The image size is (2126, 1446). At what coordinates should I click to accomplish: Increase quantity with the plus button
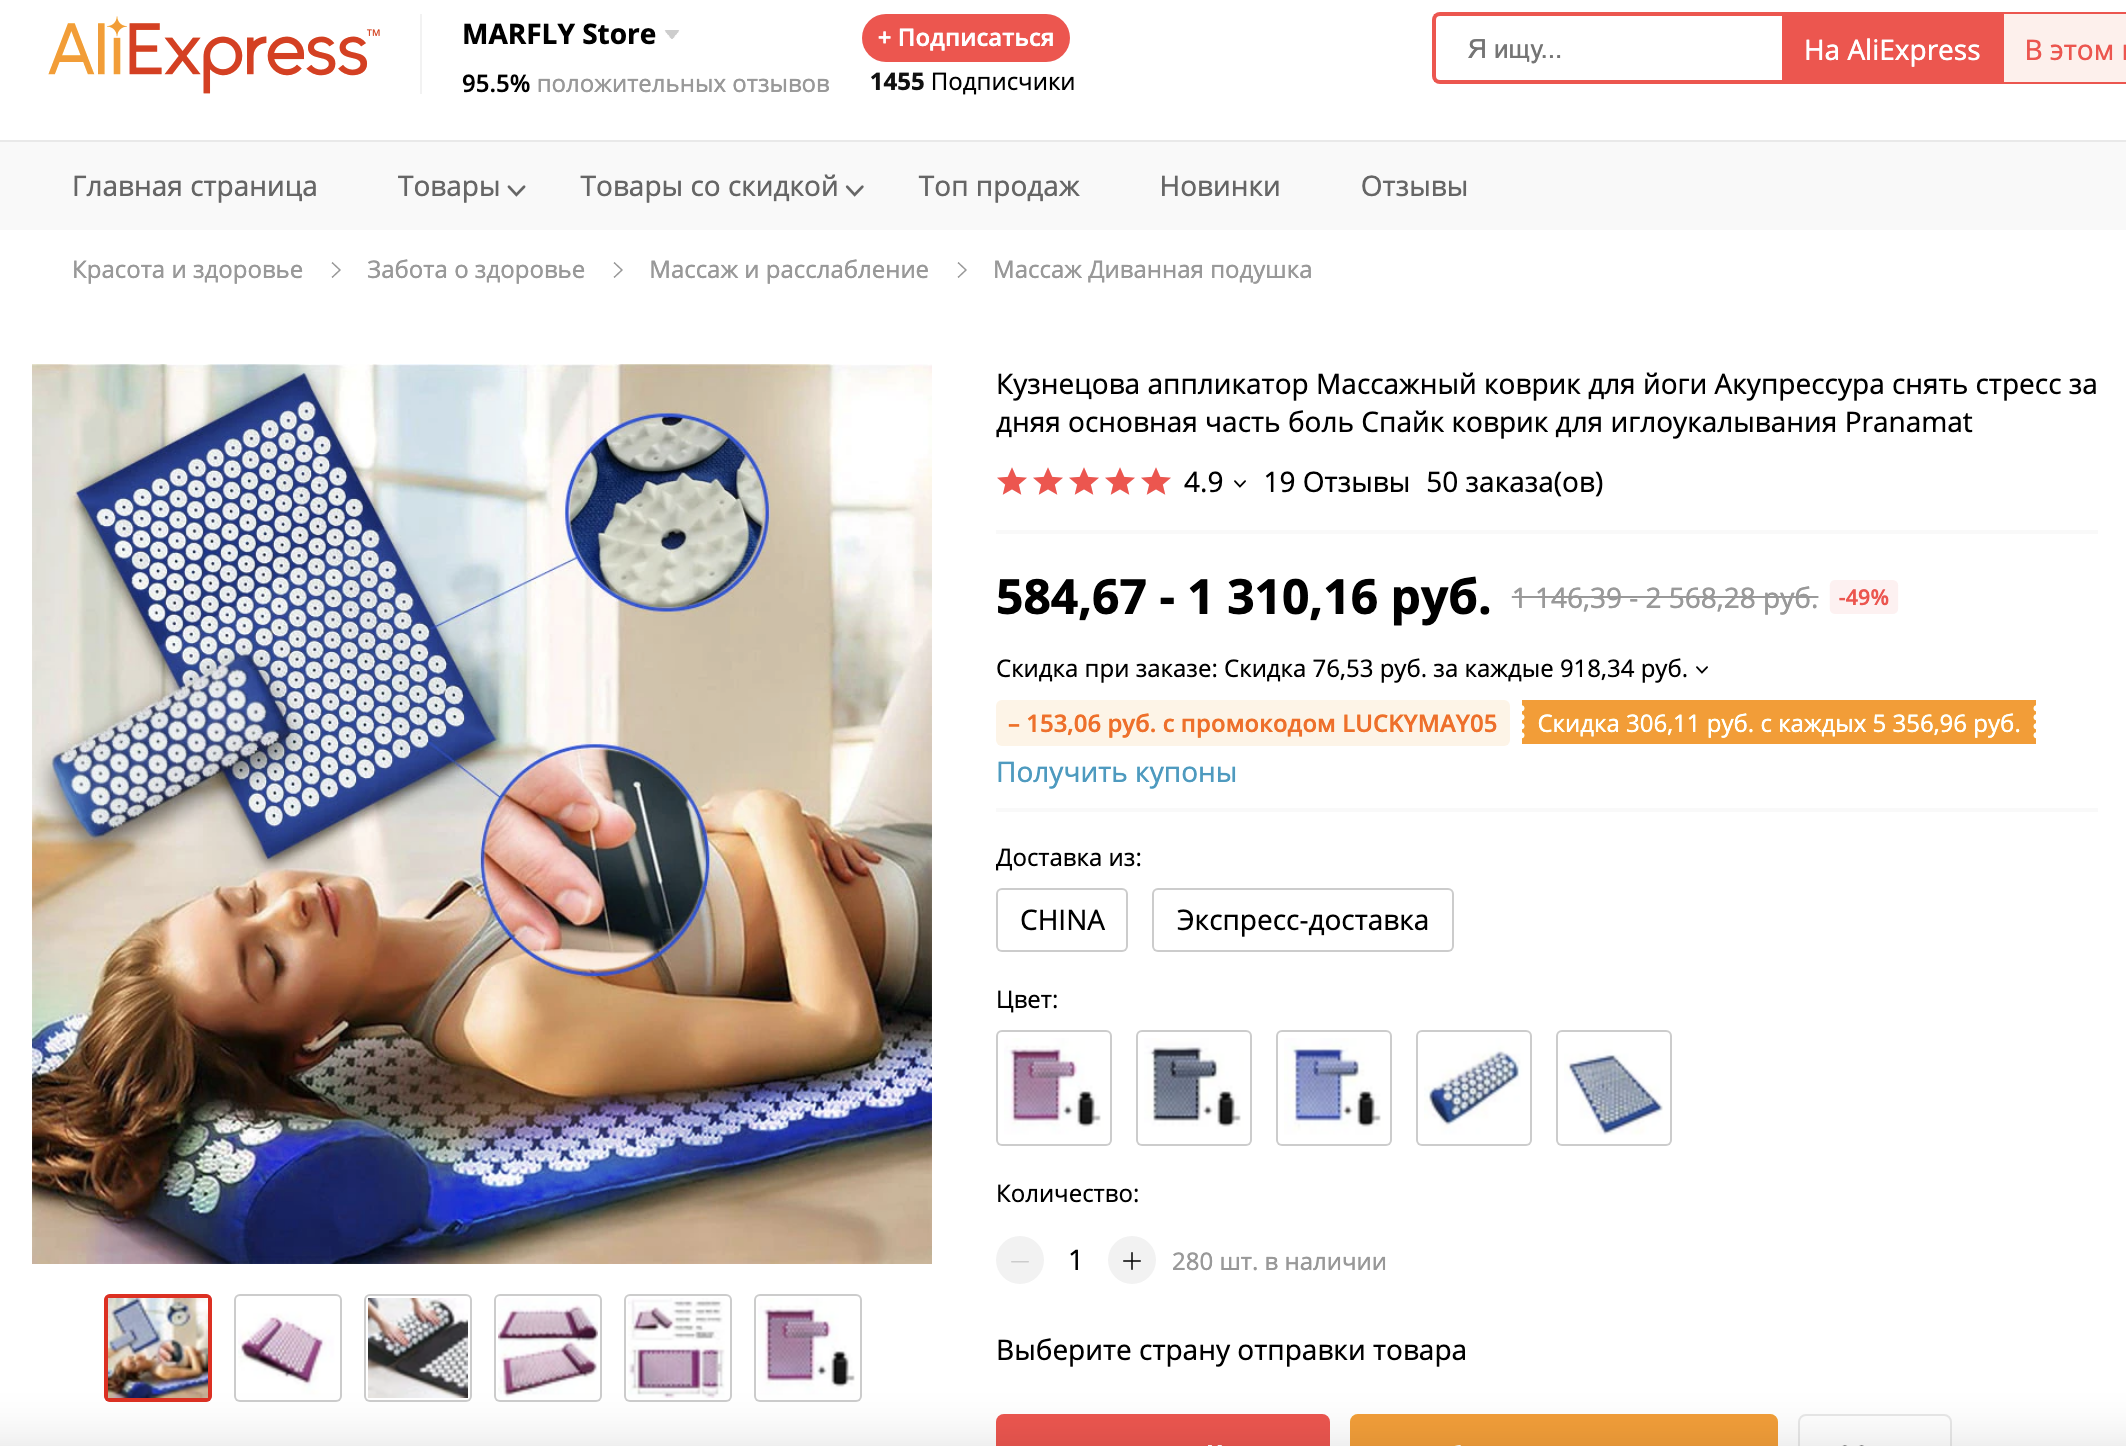point(1131,1261)
